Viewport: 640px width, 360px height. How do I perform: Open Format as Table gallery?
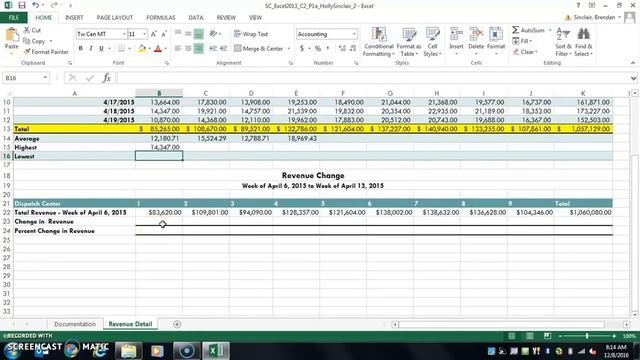[x=409, y=42]
